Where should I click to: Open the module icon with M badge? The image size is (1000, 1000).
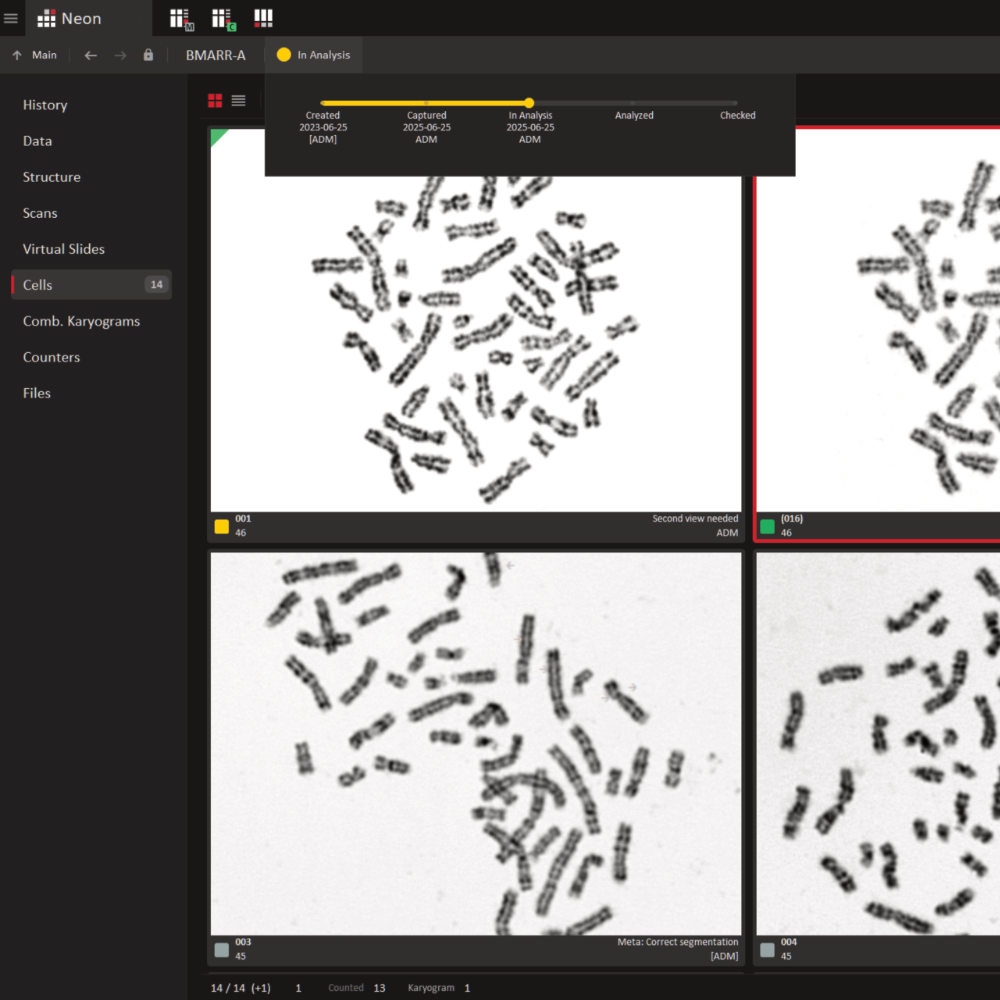coord(180,18)
